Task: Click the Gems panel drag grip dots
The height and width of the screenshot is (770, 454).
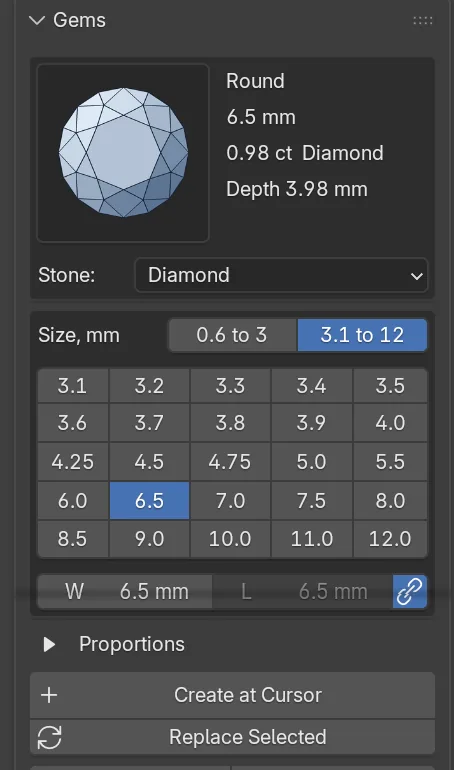Action: [423, 21]
